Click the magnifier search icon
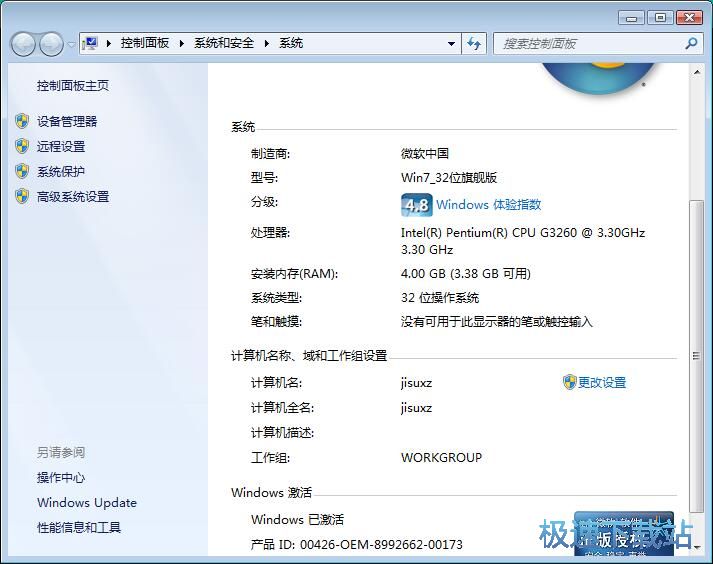713x564 pixels. 691,44
